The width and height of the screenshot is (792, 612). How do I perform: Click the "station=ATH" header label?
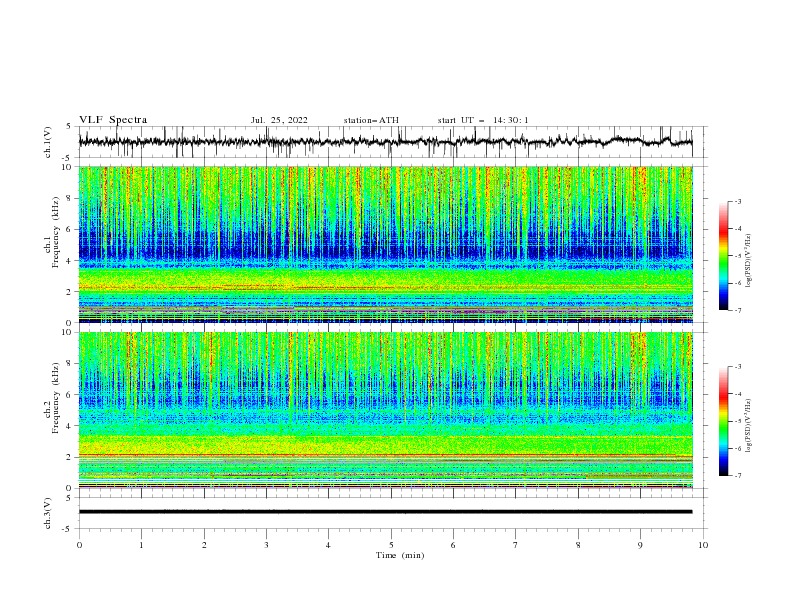pyautogui.click(x=371, y=120)
